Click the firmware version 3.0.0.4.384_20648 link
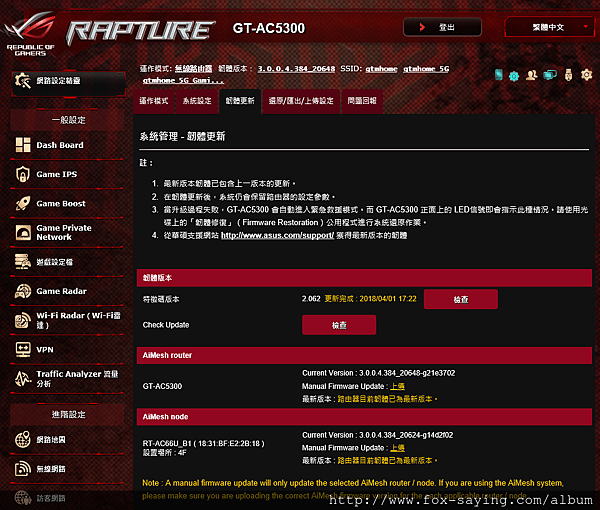Image resolution: width=600 pixels, height=510 pixels. pos(296,69)
